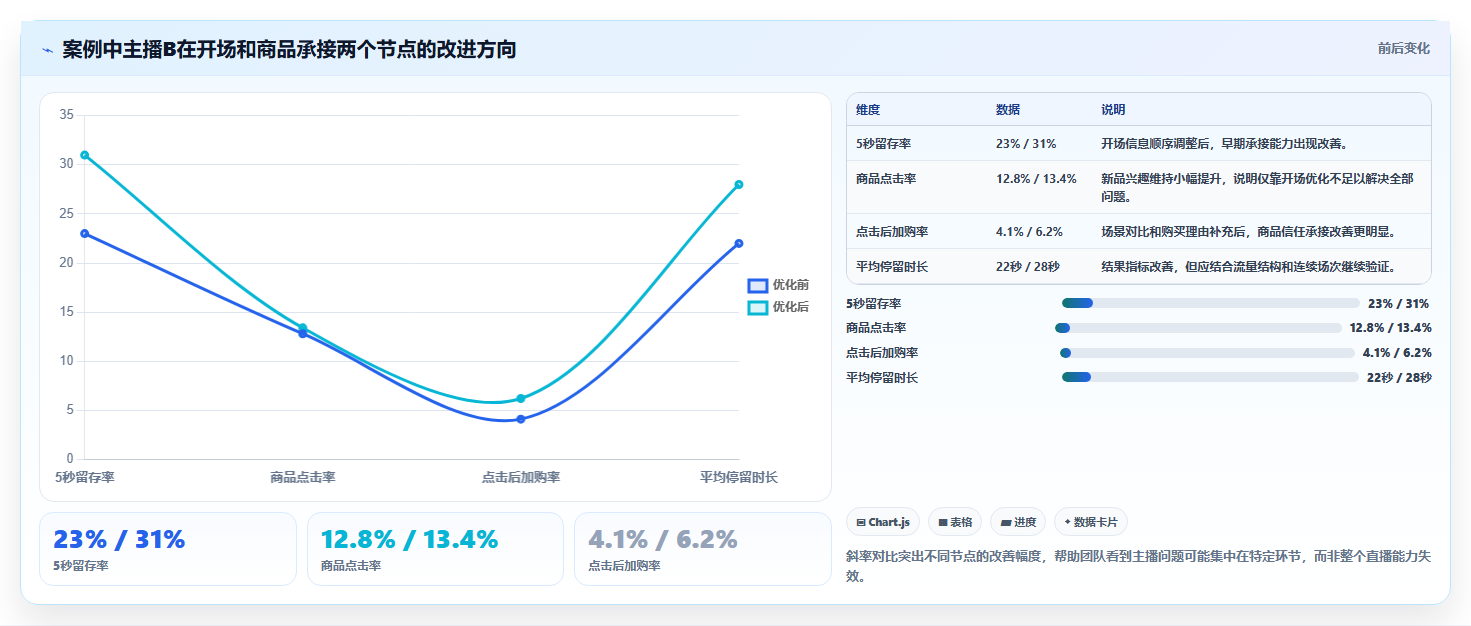Click the description starting 结果指标改善
This screenshot has height=626, width=1471.
click(x=1248, y=267)
